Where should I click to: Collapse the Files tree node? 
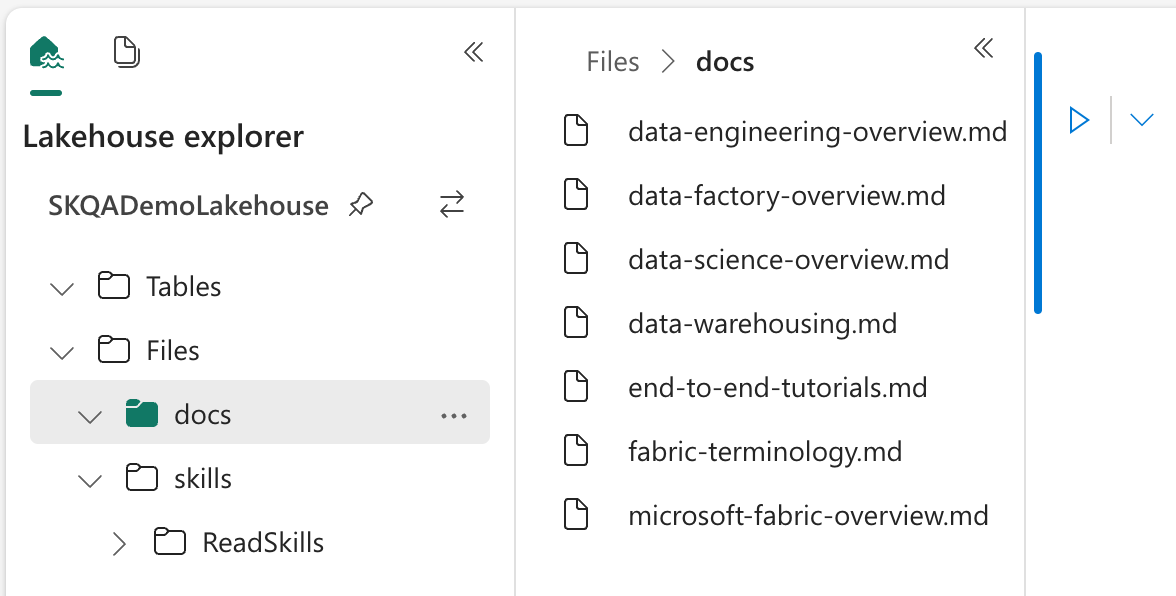click(63, 352)
